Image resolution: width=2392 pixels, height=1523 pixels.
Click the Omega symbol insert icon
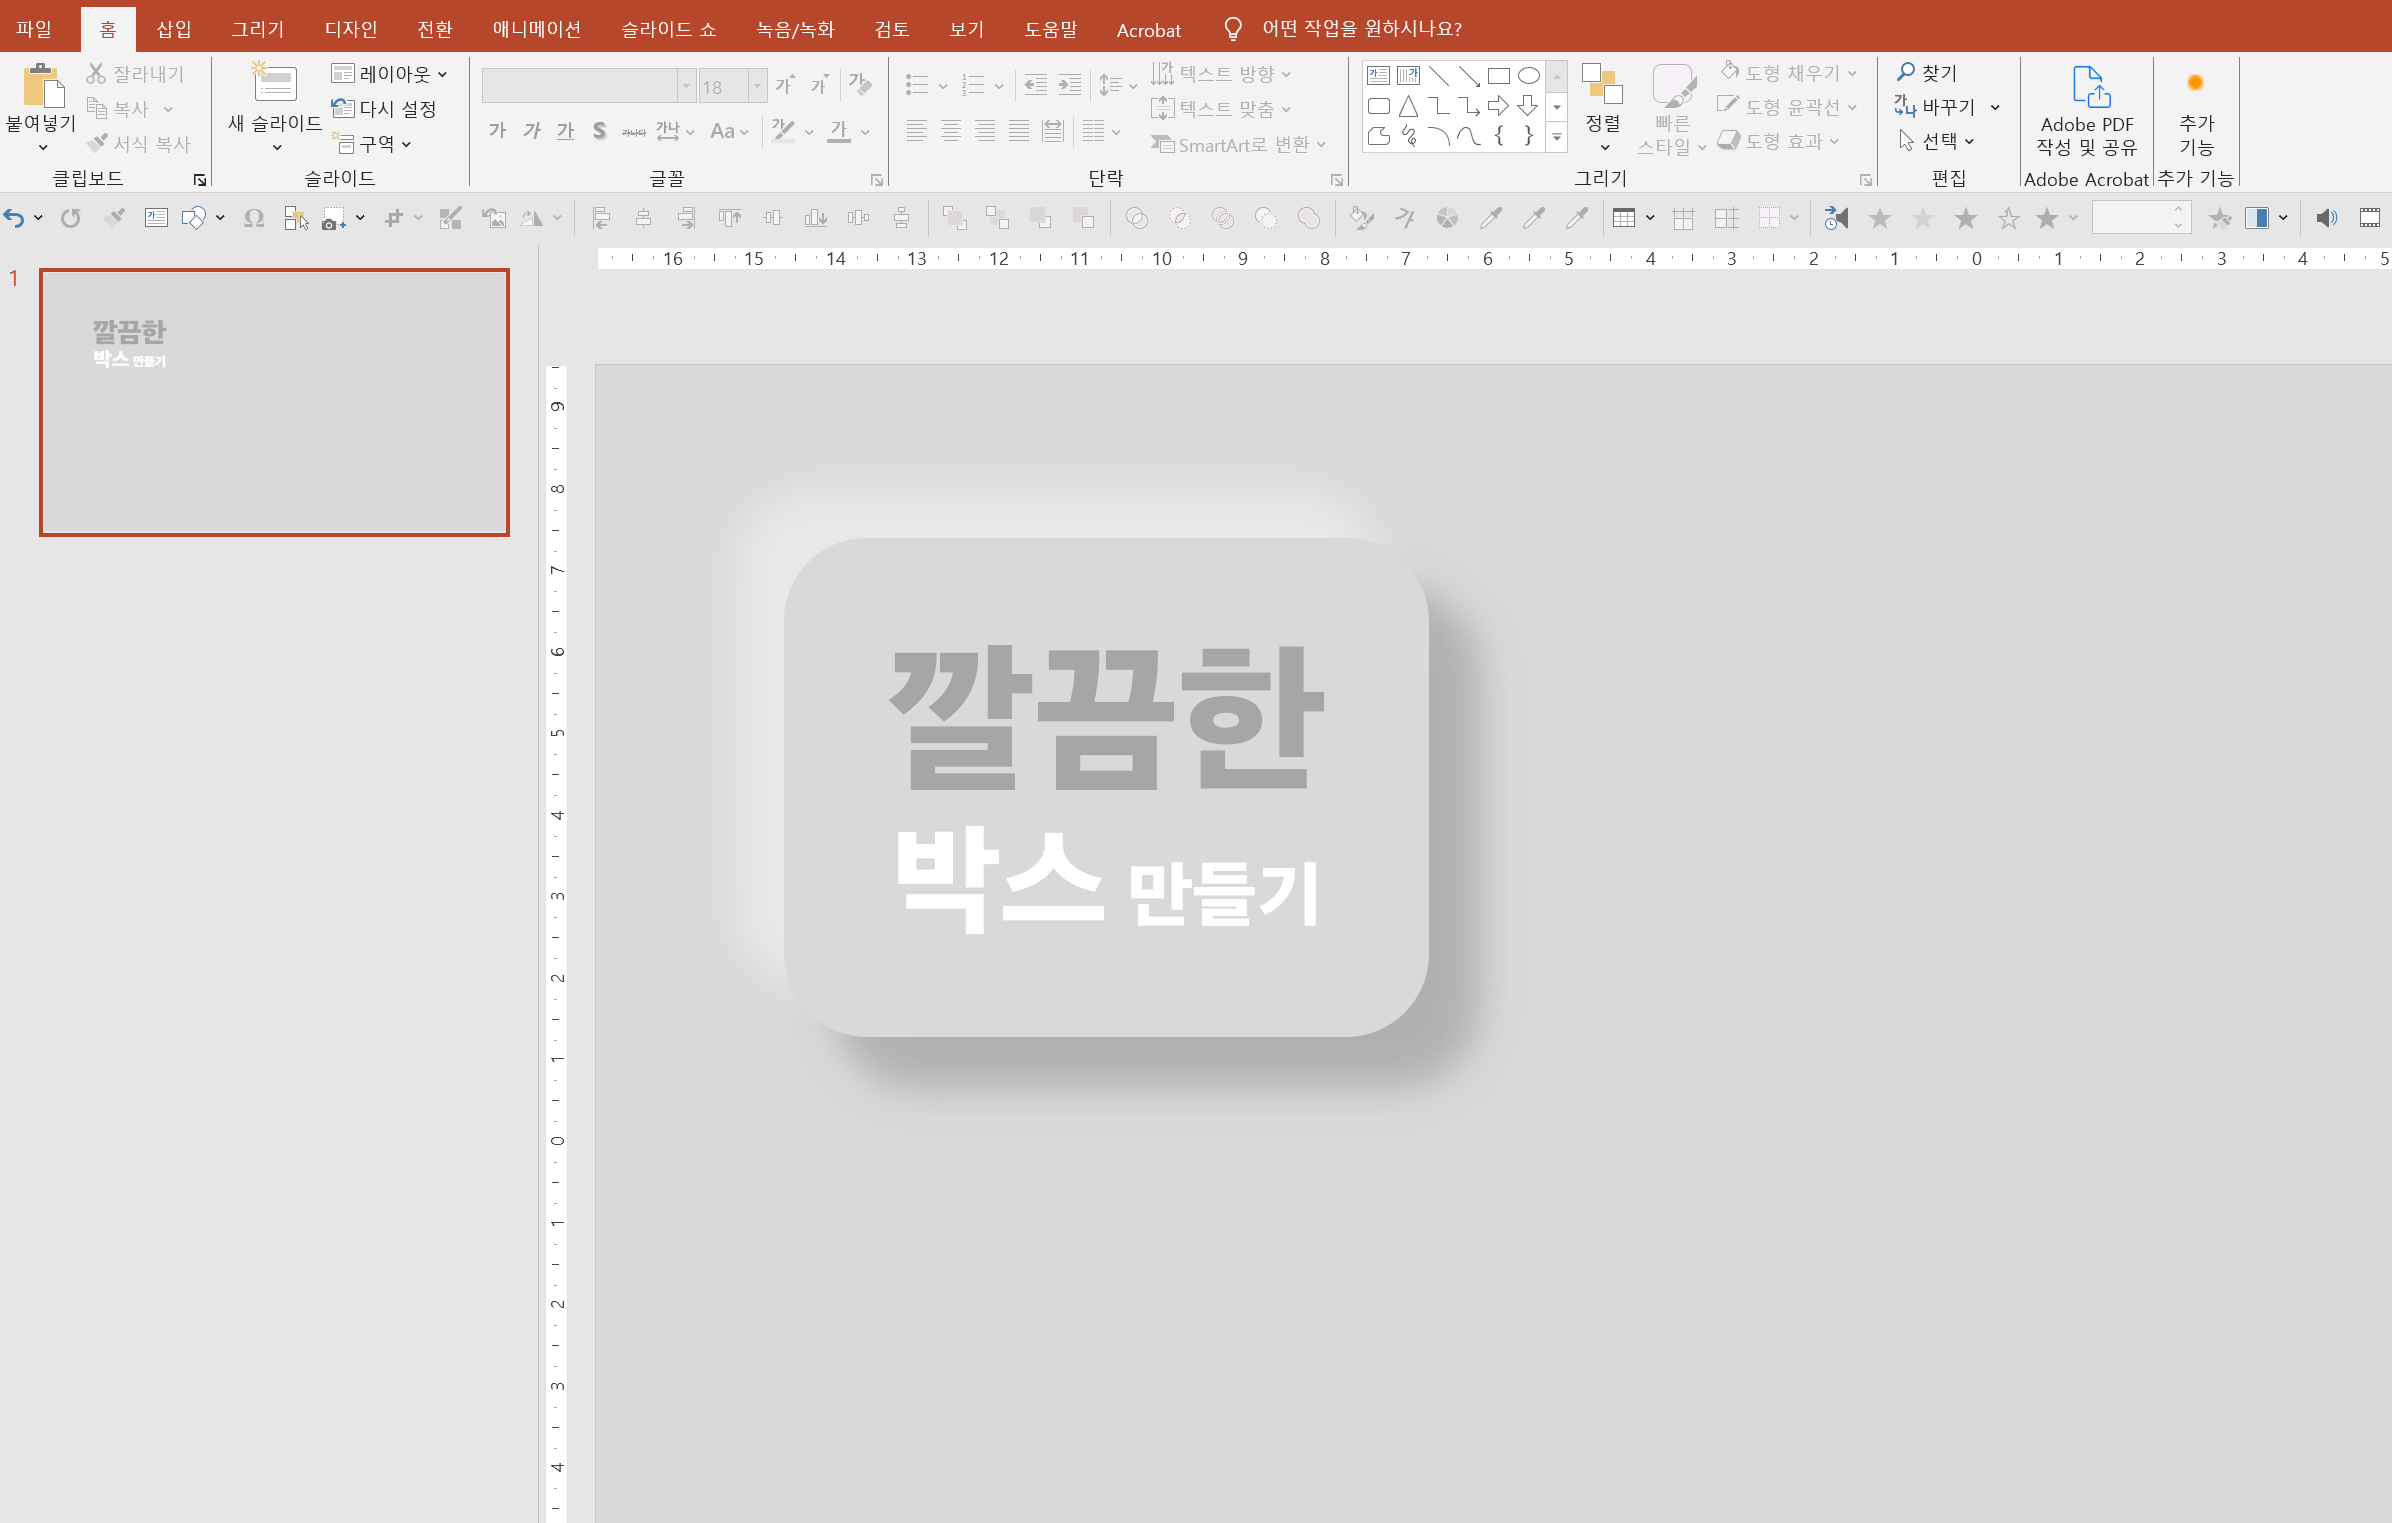coord(254,218)
